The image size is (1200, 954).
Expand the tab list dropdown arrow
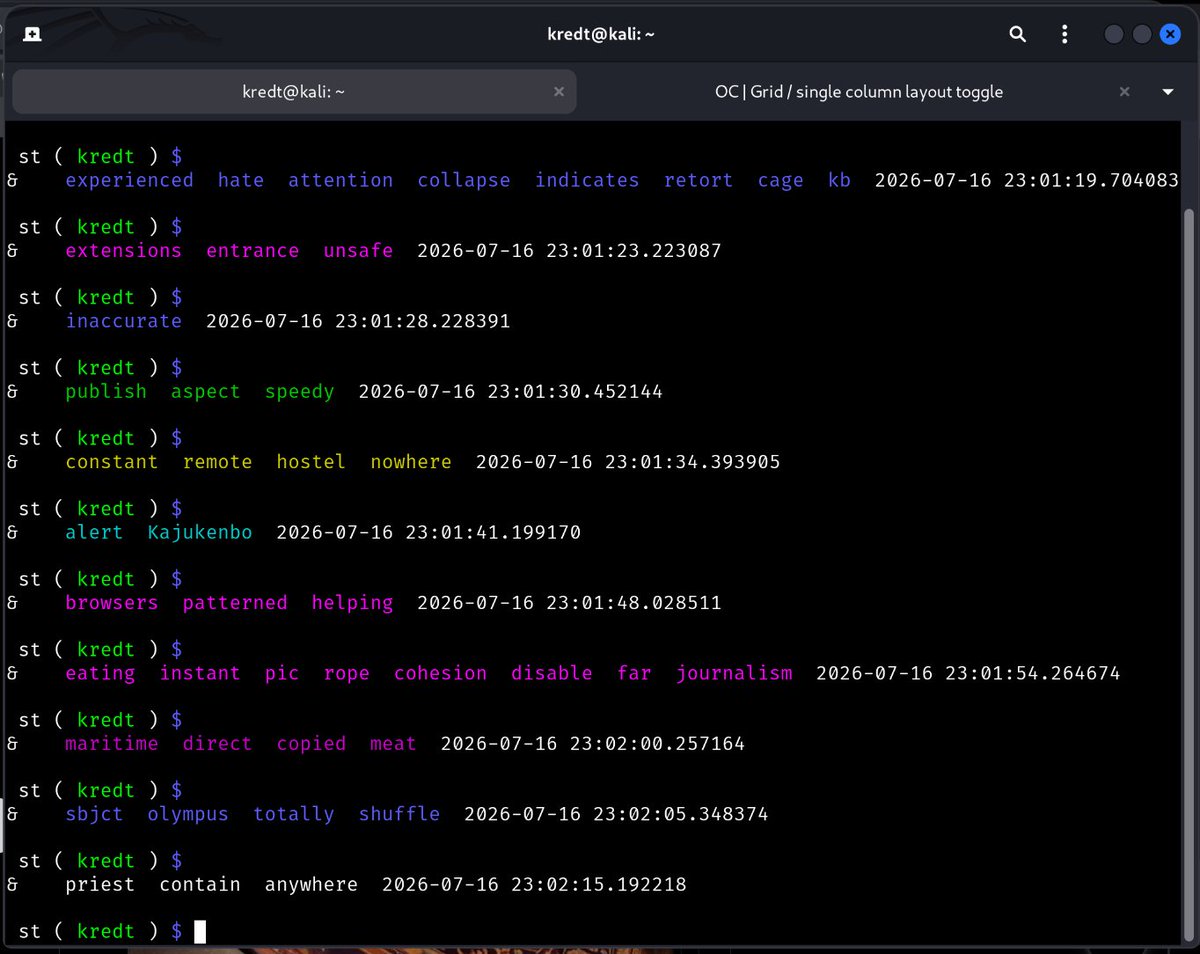[x=1167, y=92]
